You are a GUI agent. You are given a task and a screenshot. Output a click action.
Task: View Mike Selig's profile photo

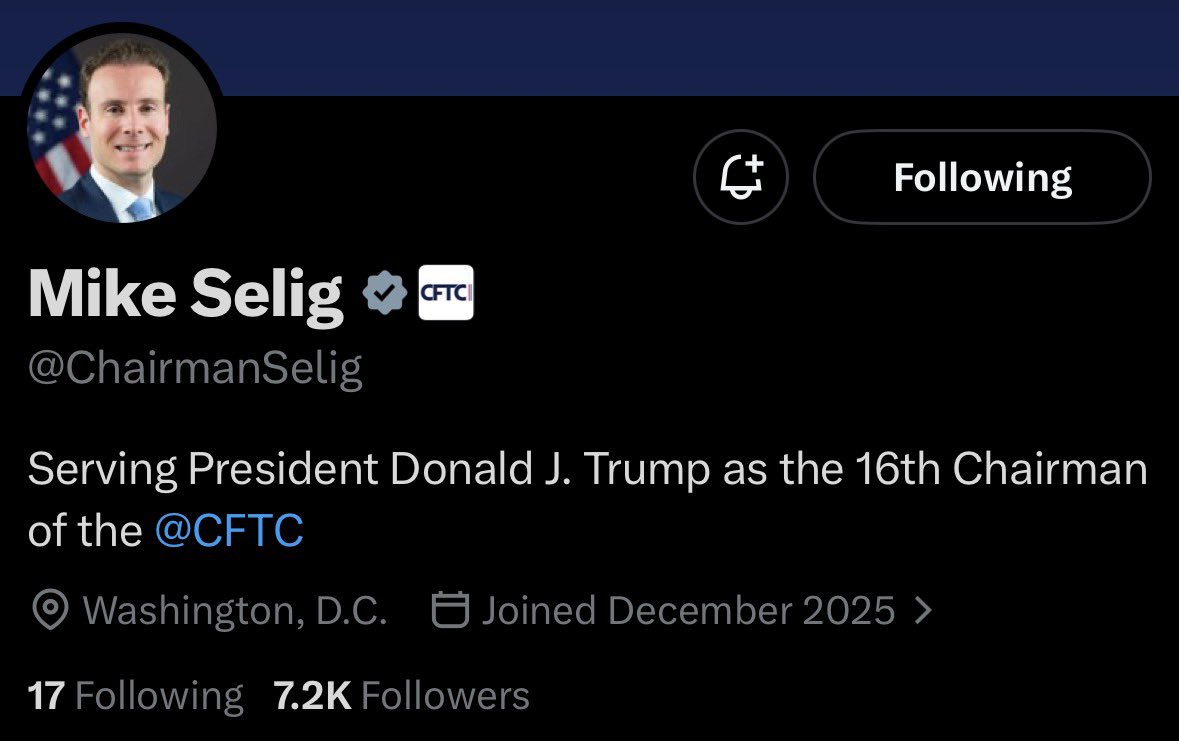coord(123,127)
